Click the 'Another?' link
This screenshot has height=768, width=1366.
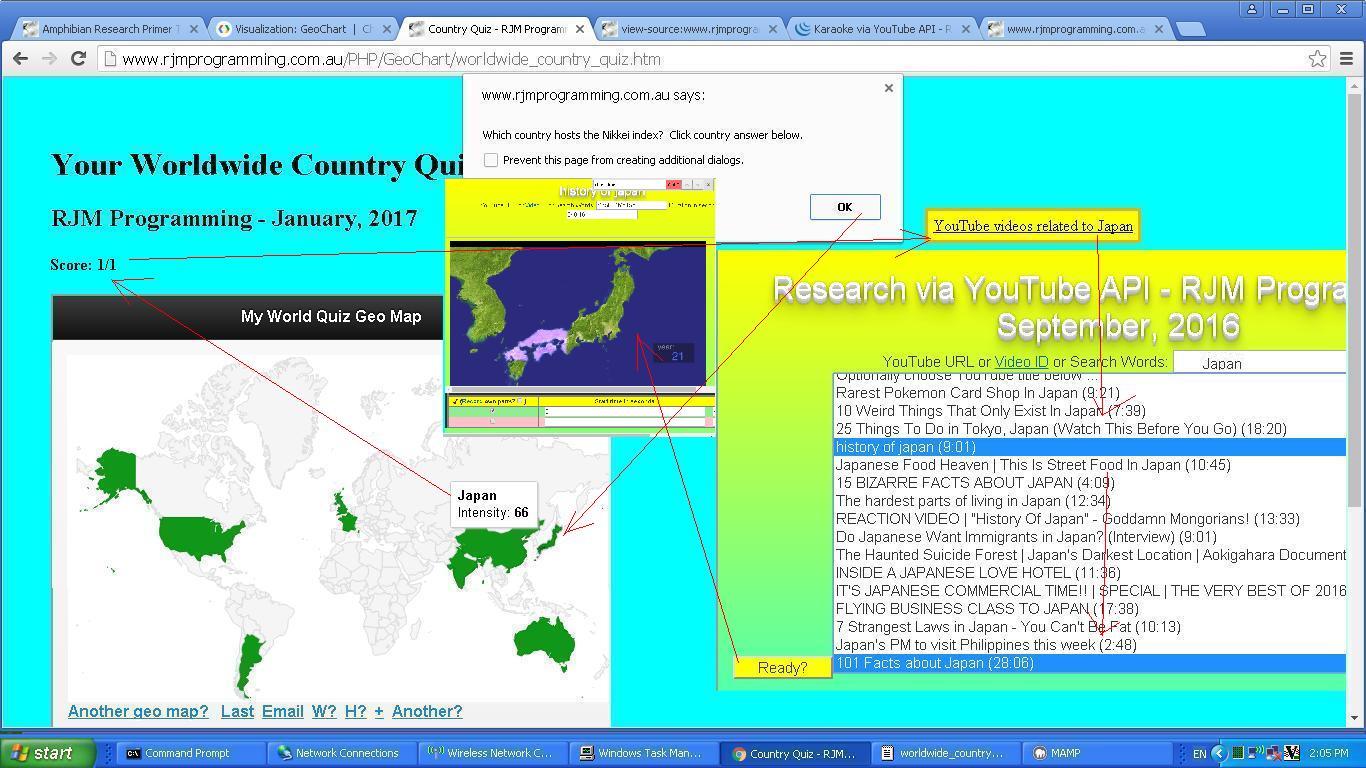(427, 711)
